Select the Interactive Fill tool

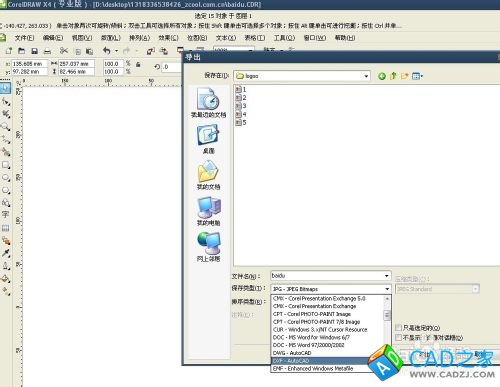click(x=6, y=291)
